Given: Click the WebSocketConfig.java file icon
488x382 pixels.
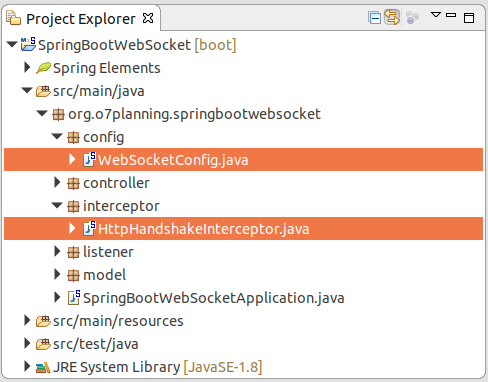Looking at the screenshot, I should [89, 159].
